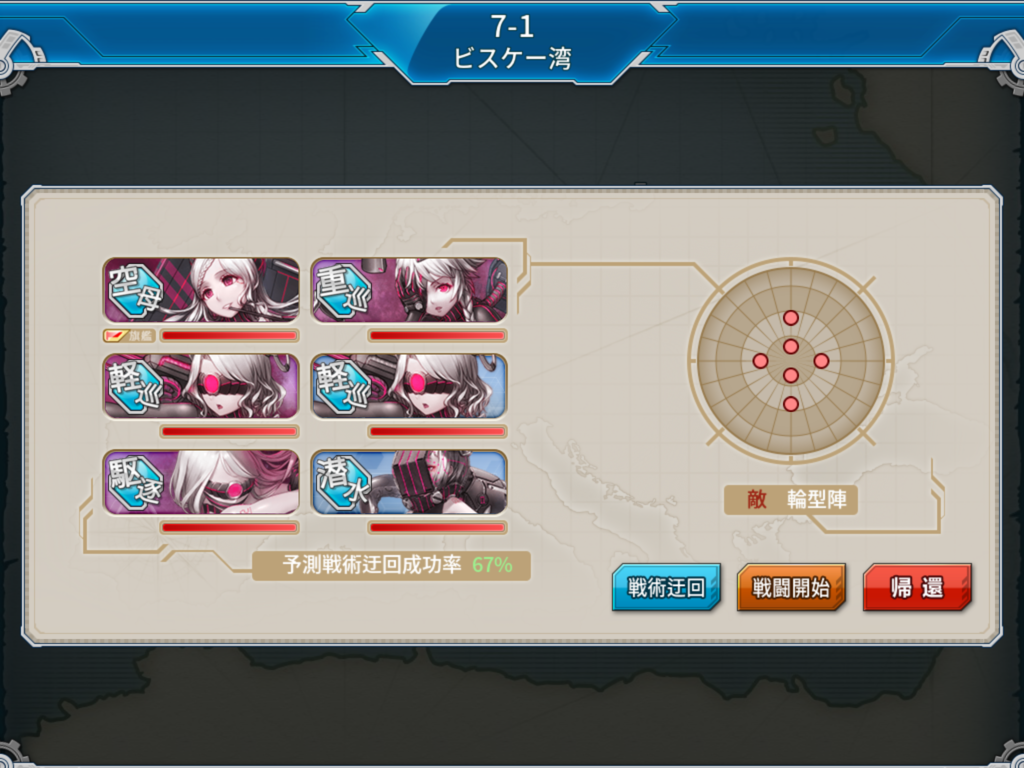Click the left 軽巡 light cruiser badge
The width and height of the screenshot is (1024, 768).
(x=135, y=386)
